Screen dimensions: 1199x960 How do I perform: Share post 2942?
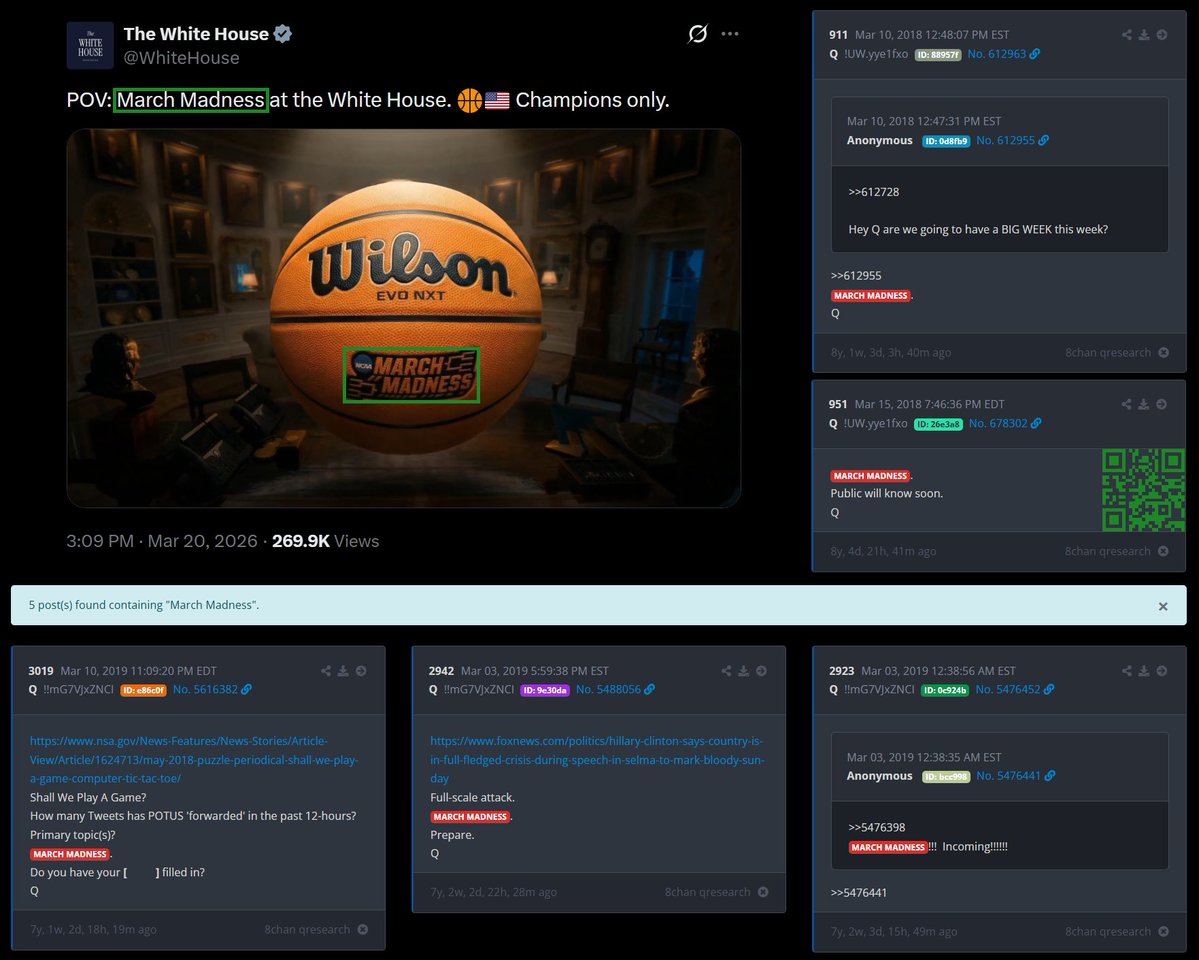[726, 671]
